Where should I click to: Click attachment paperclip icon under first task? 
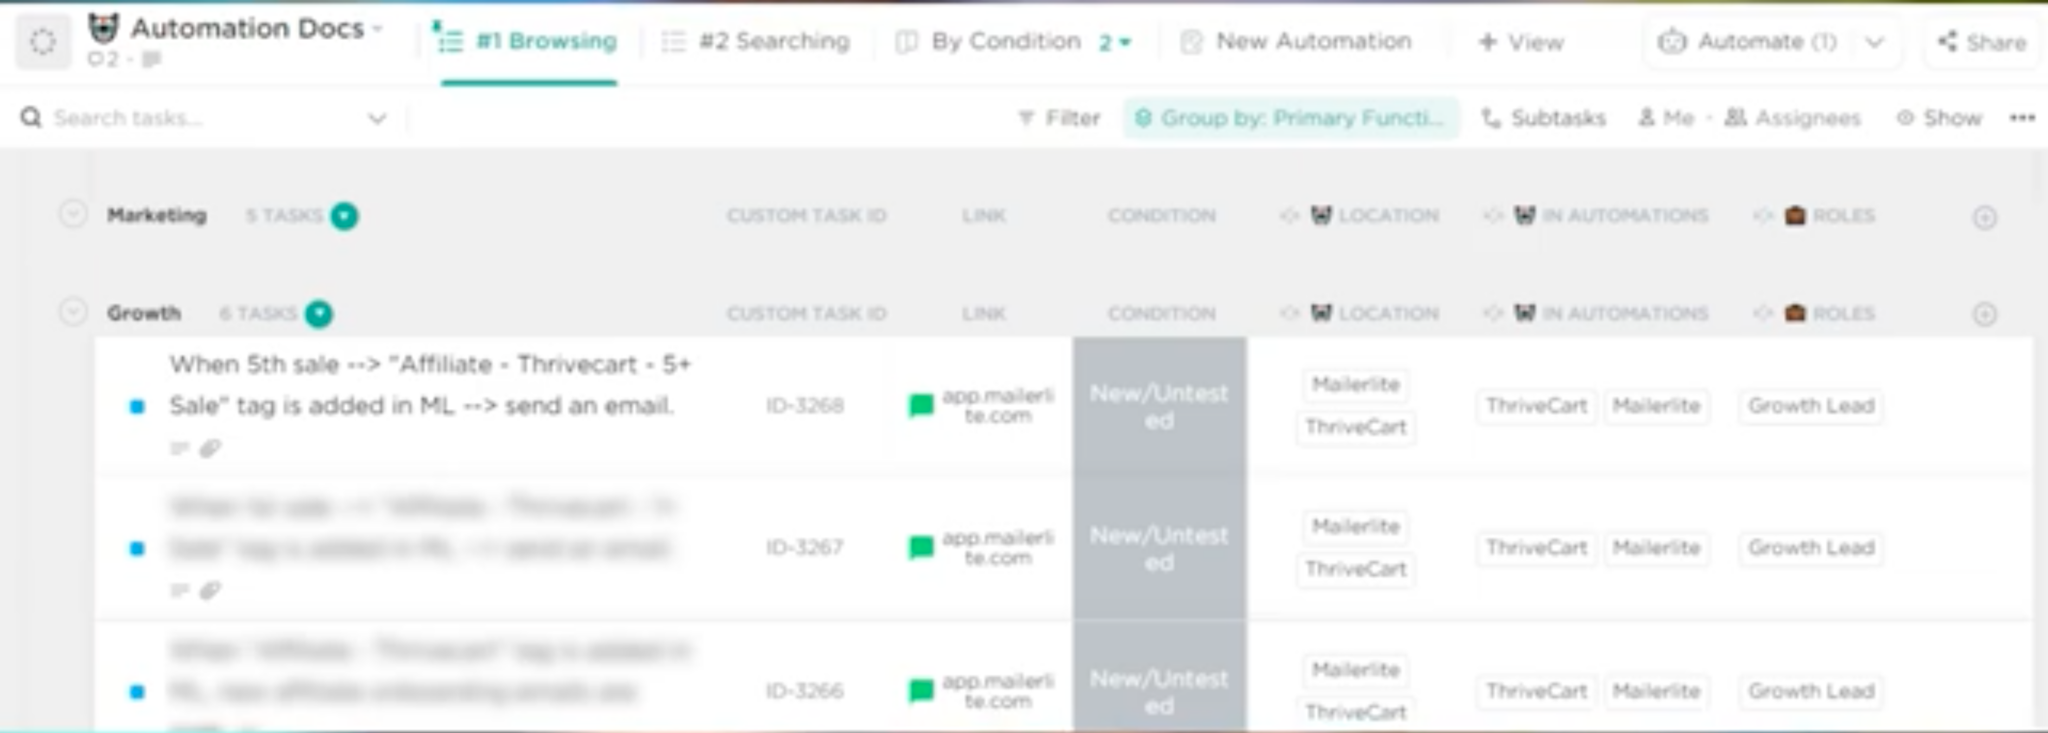click(x=210, y=449)
